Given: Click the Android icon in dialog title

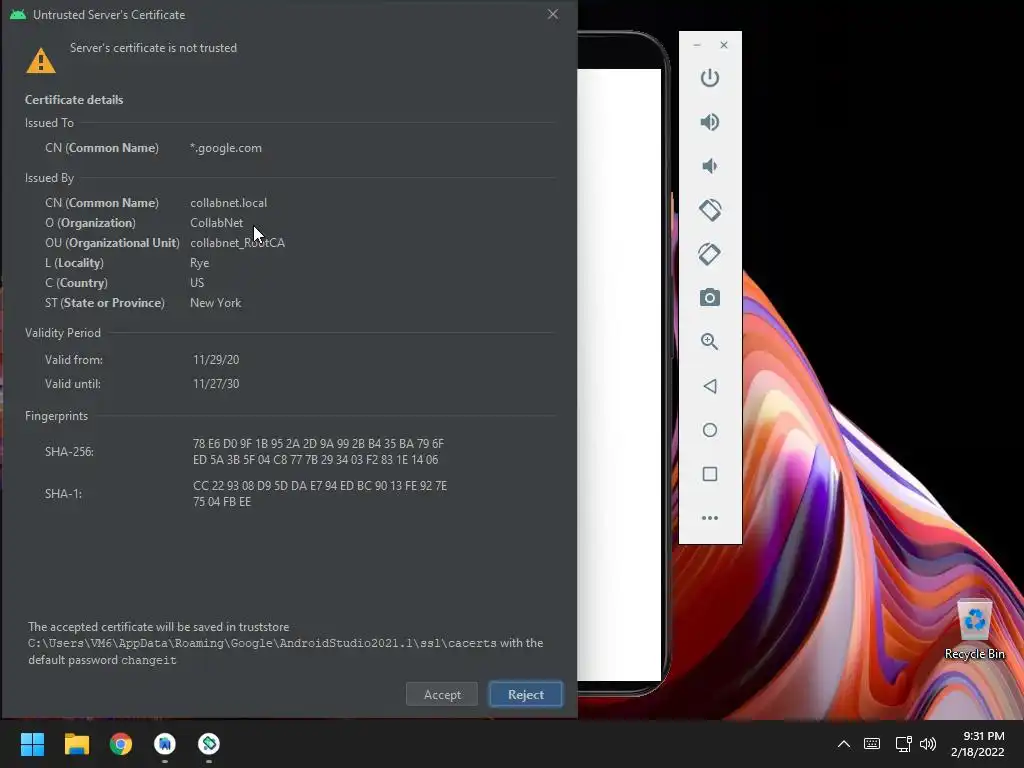Looking at the screenshot, I should tap(18, 14).
